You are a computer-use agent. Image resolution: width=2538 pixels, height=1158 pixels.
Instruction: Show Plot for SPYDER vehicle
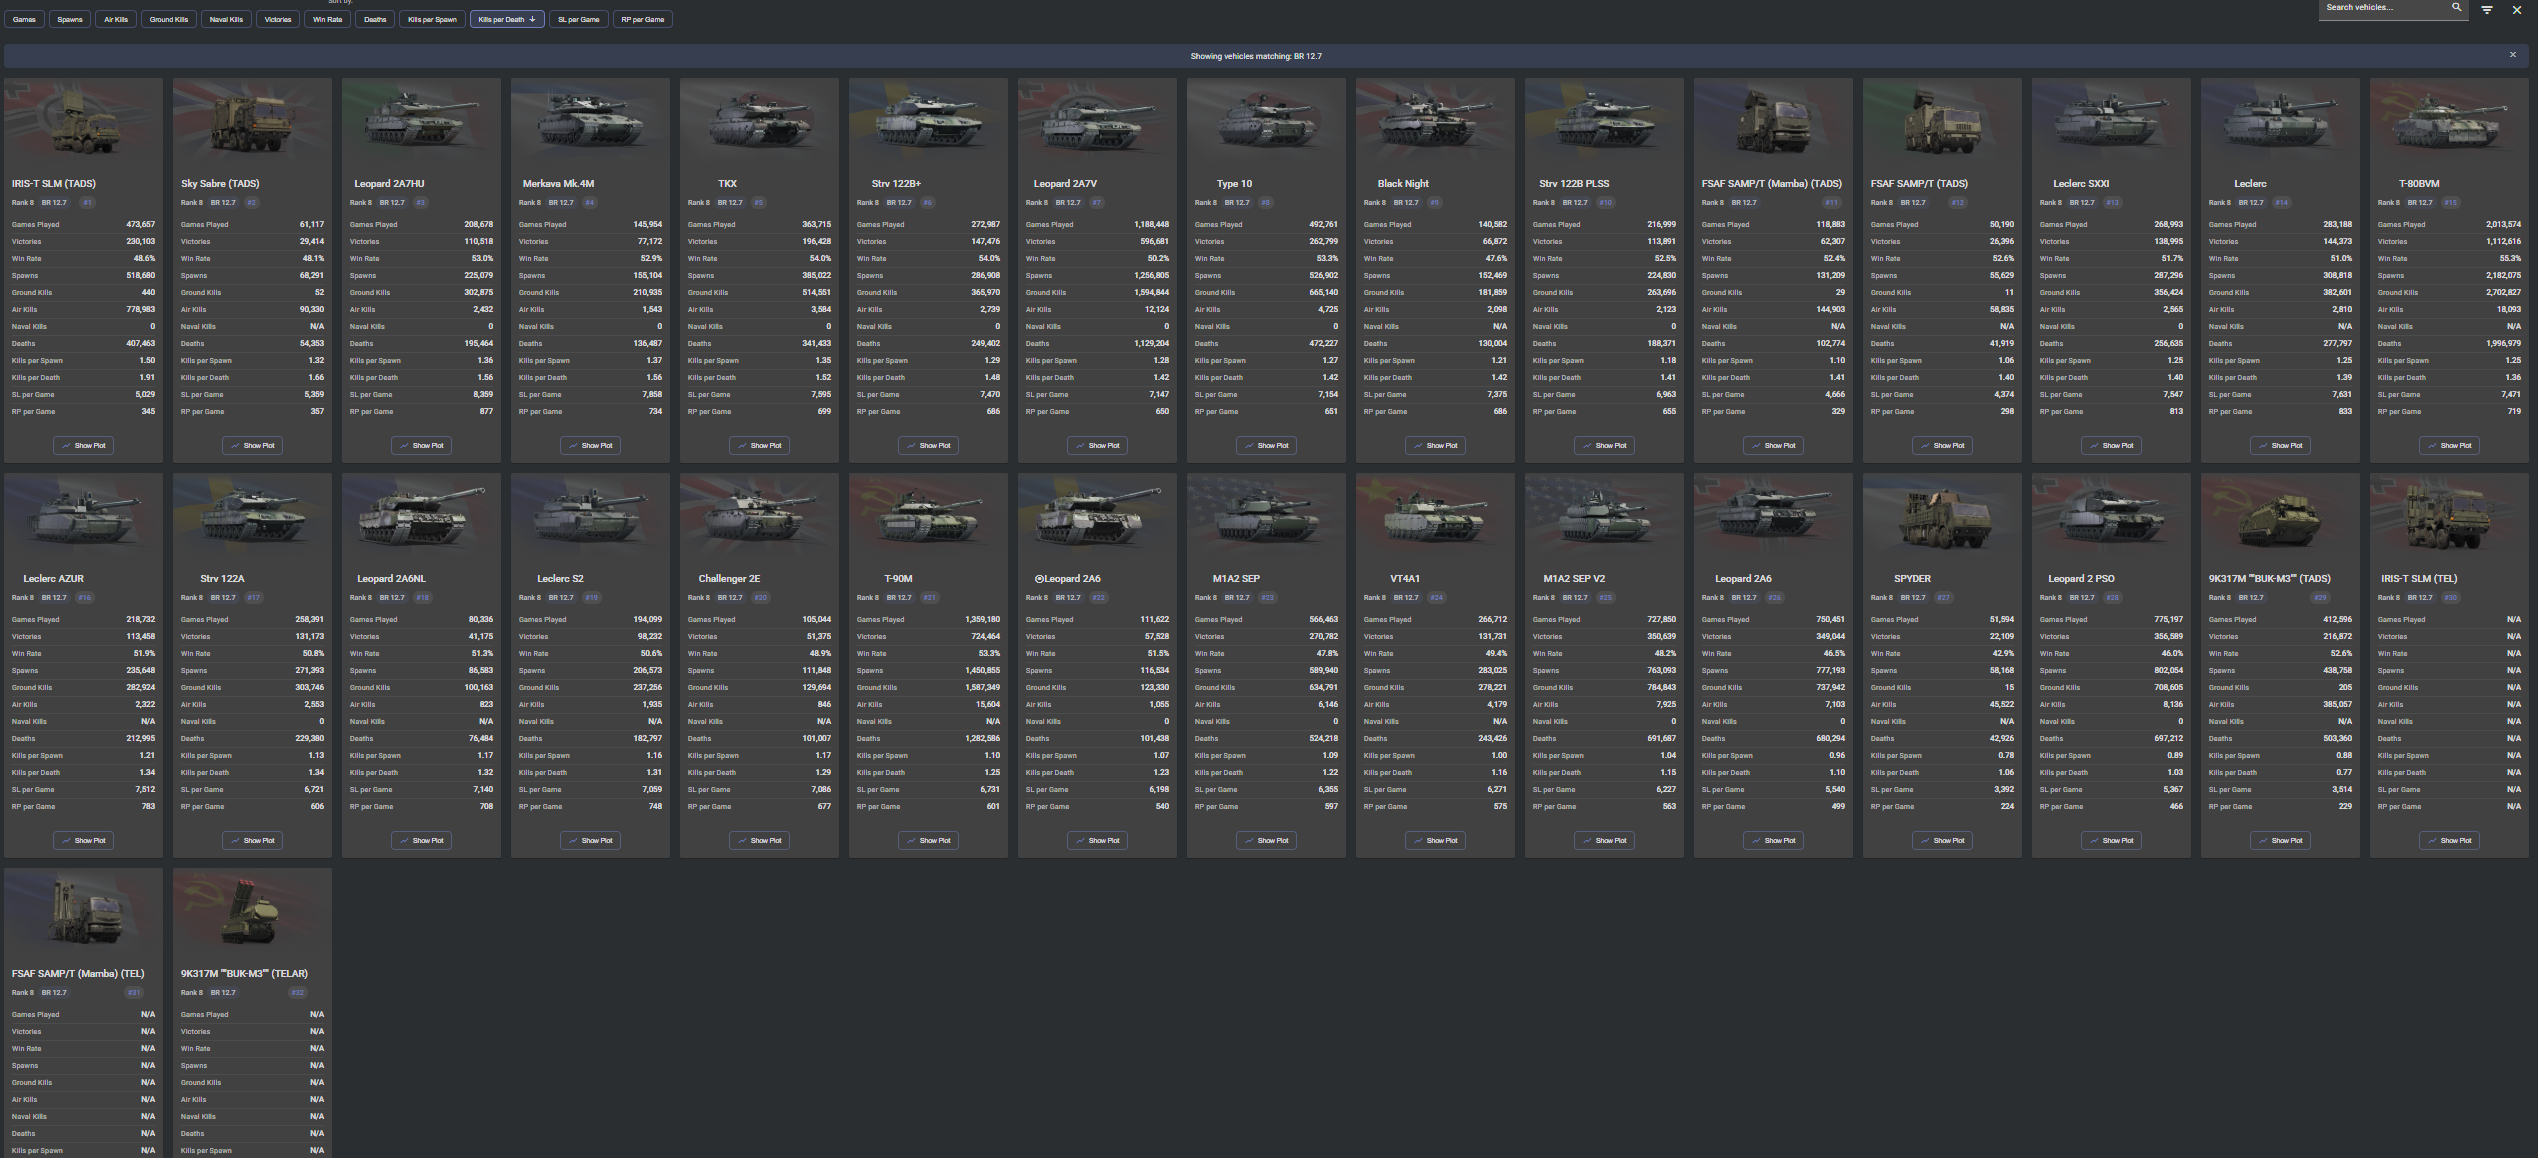tap(1942, 841)
